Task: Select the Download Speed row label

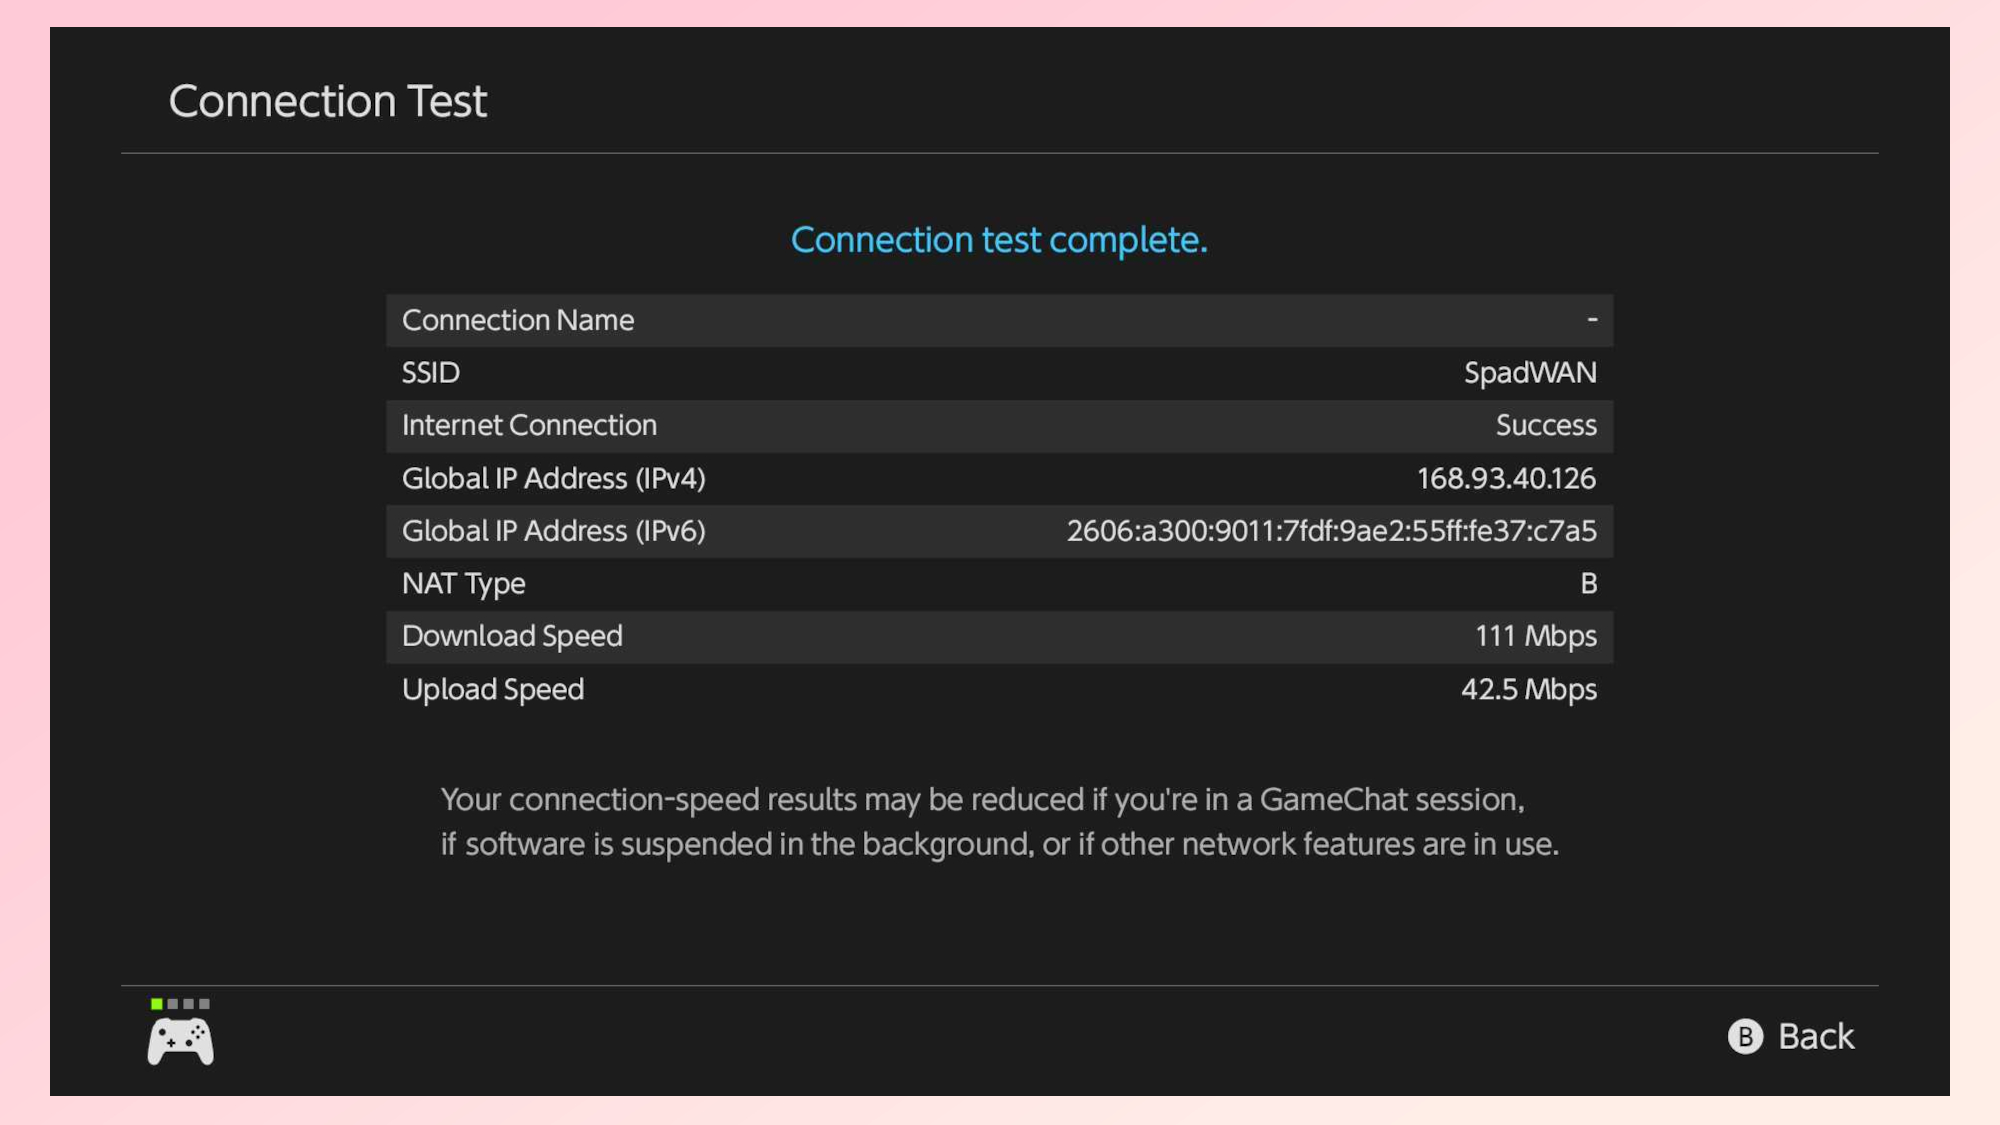Action: click(x=512, y=637)
